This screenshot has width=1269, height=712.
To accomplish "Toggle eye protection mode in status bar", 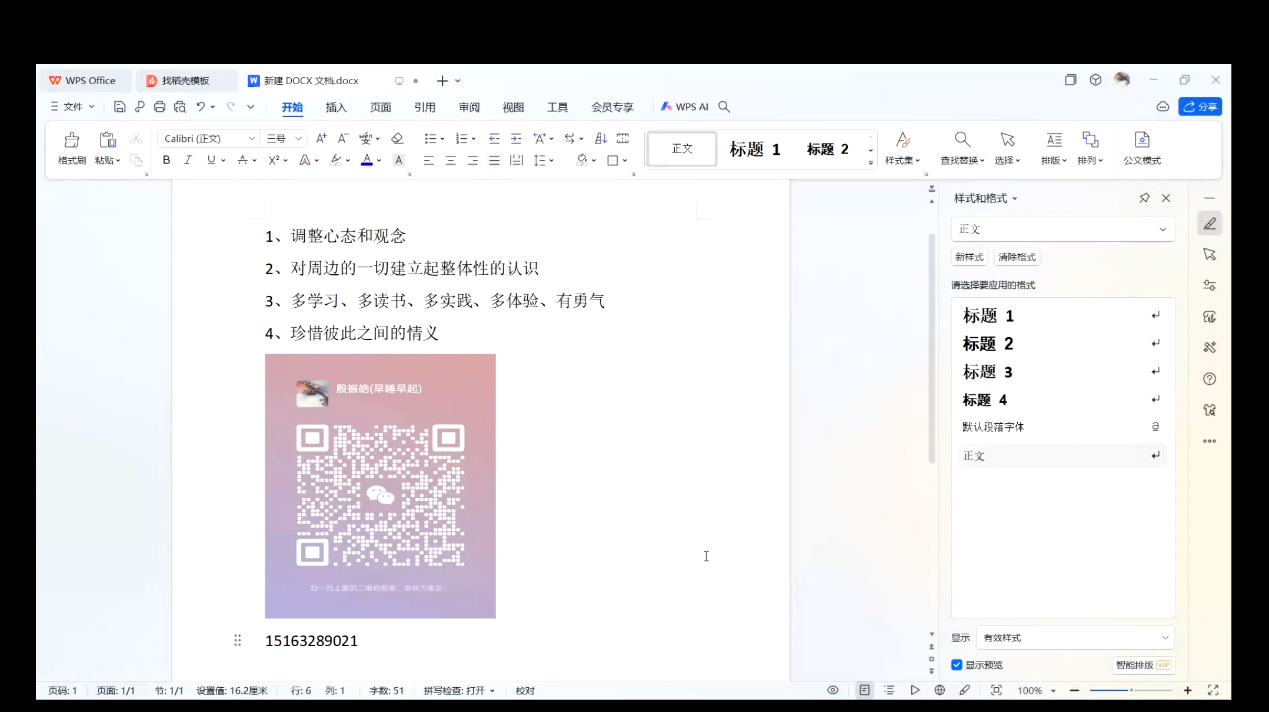I will tap(832, 690).
